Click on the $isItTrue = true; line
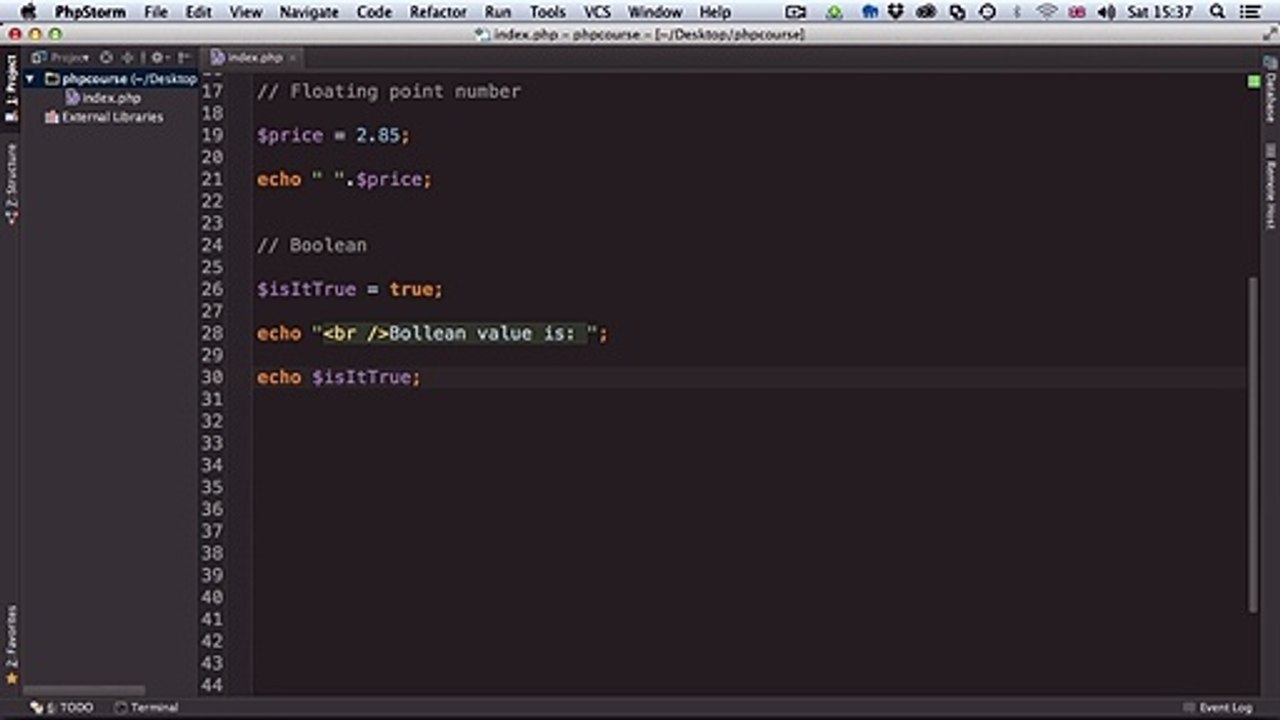 (x=349, y=289)
